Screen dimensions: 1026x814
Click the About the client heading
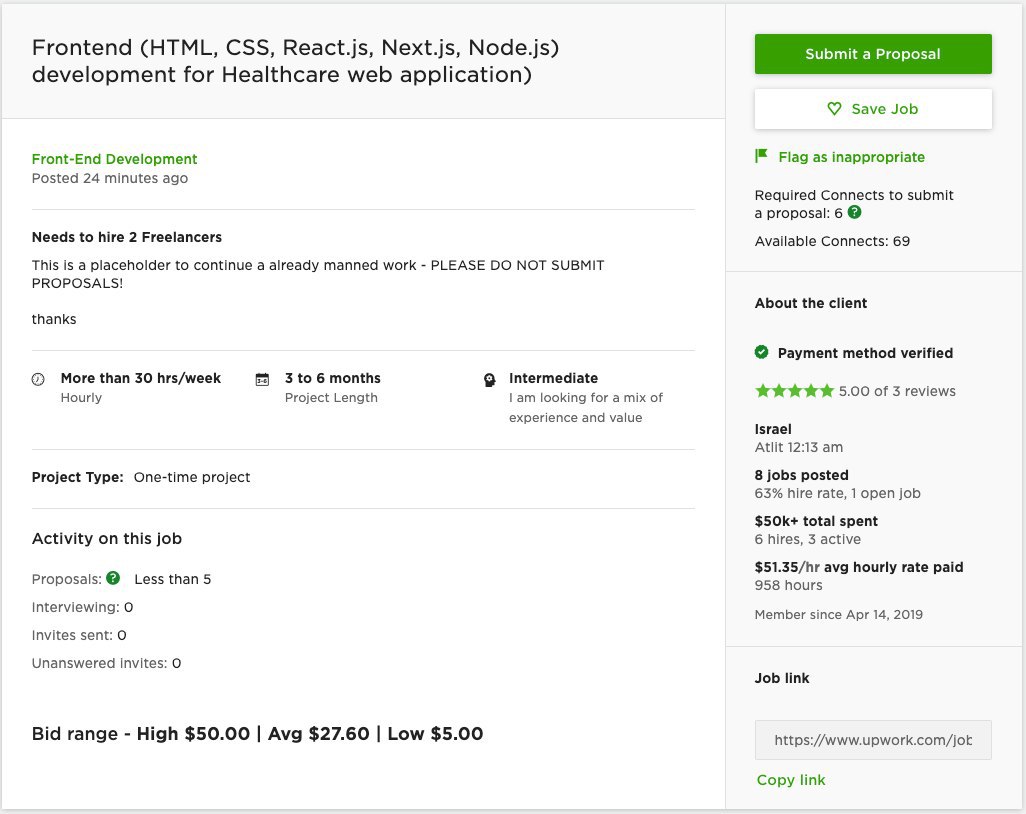coord(811,303)
